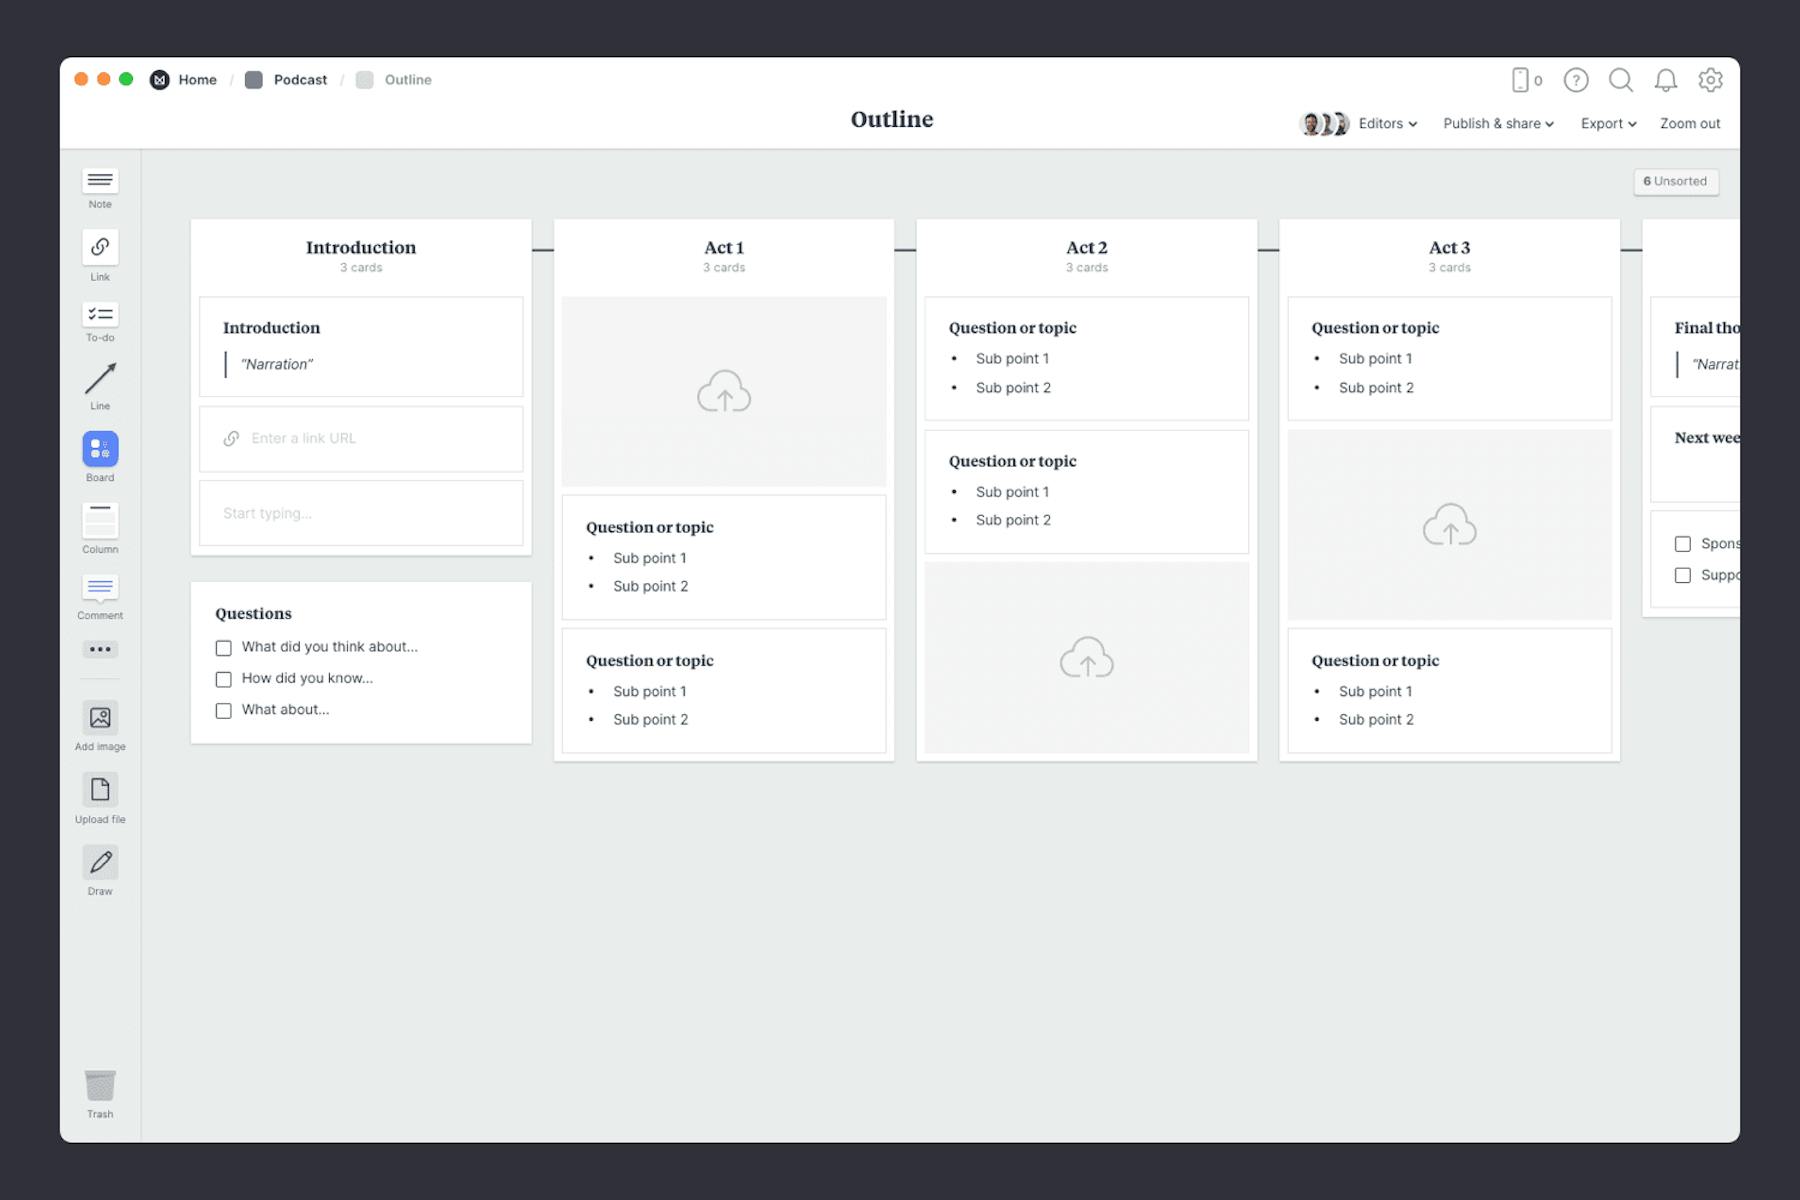Navigate to Home breadcrumb

pyautogui.click(x=197, y=79)
